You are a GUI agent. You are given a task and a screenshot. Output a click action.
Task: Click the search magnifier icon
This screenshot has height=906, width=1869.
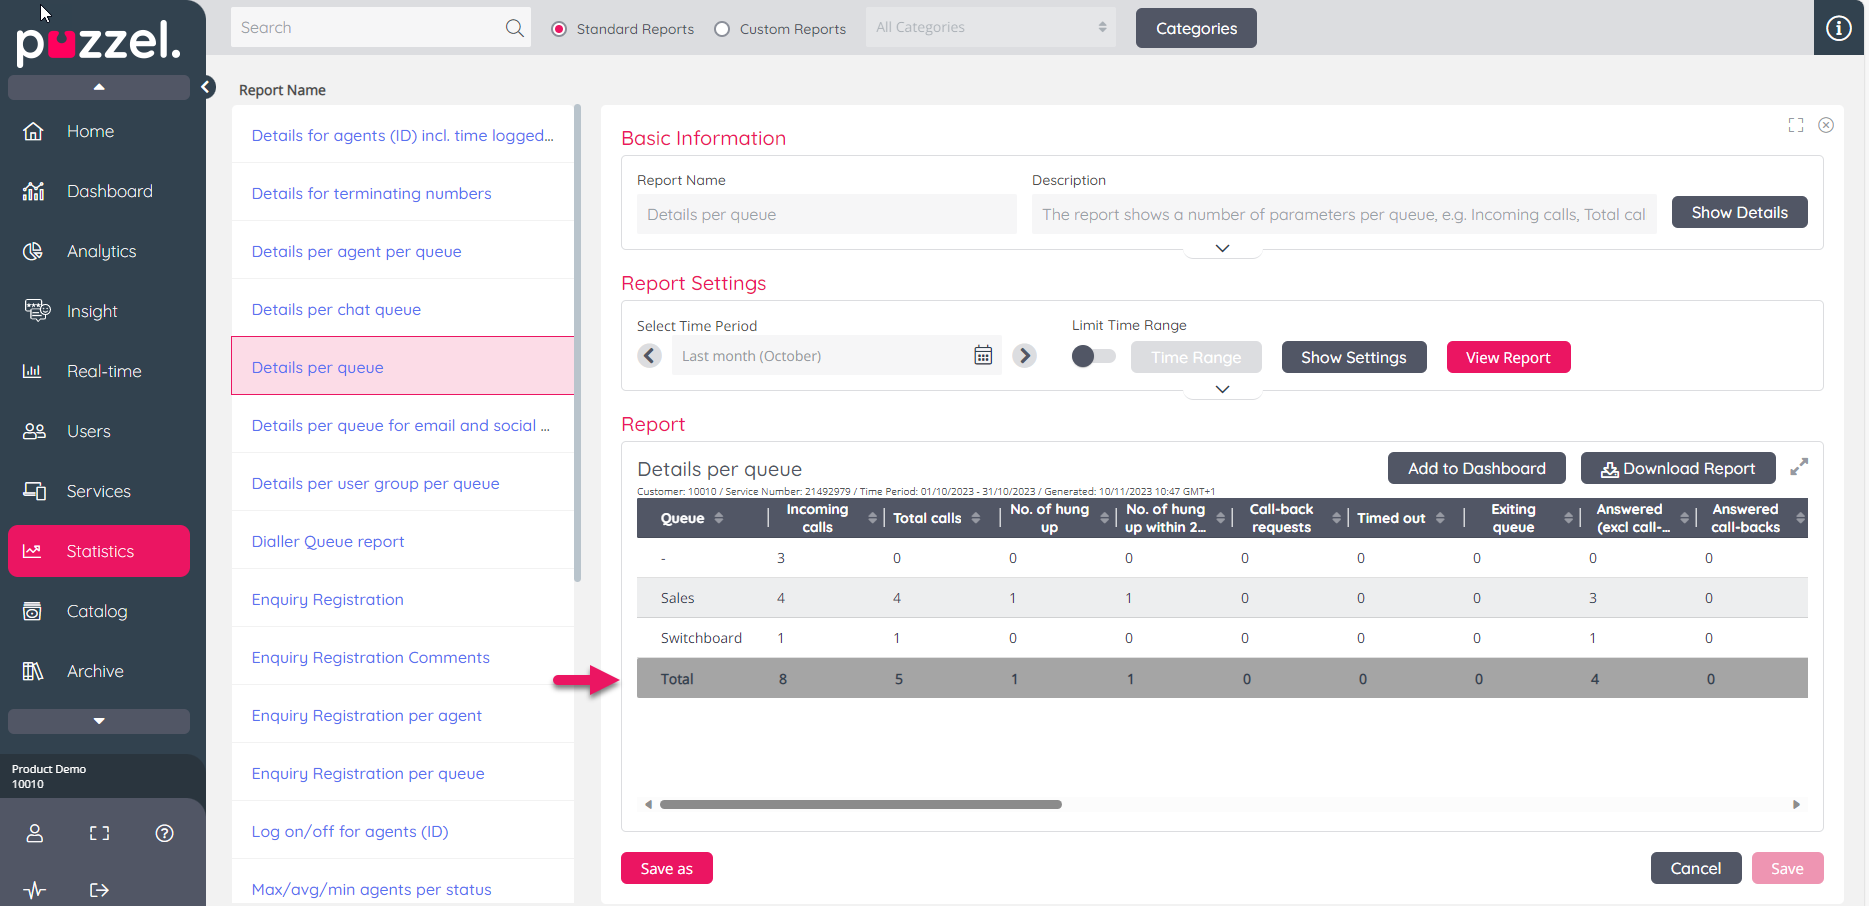tap(514, 28)
